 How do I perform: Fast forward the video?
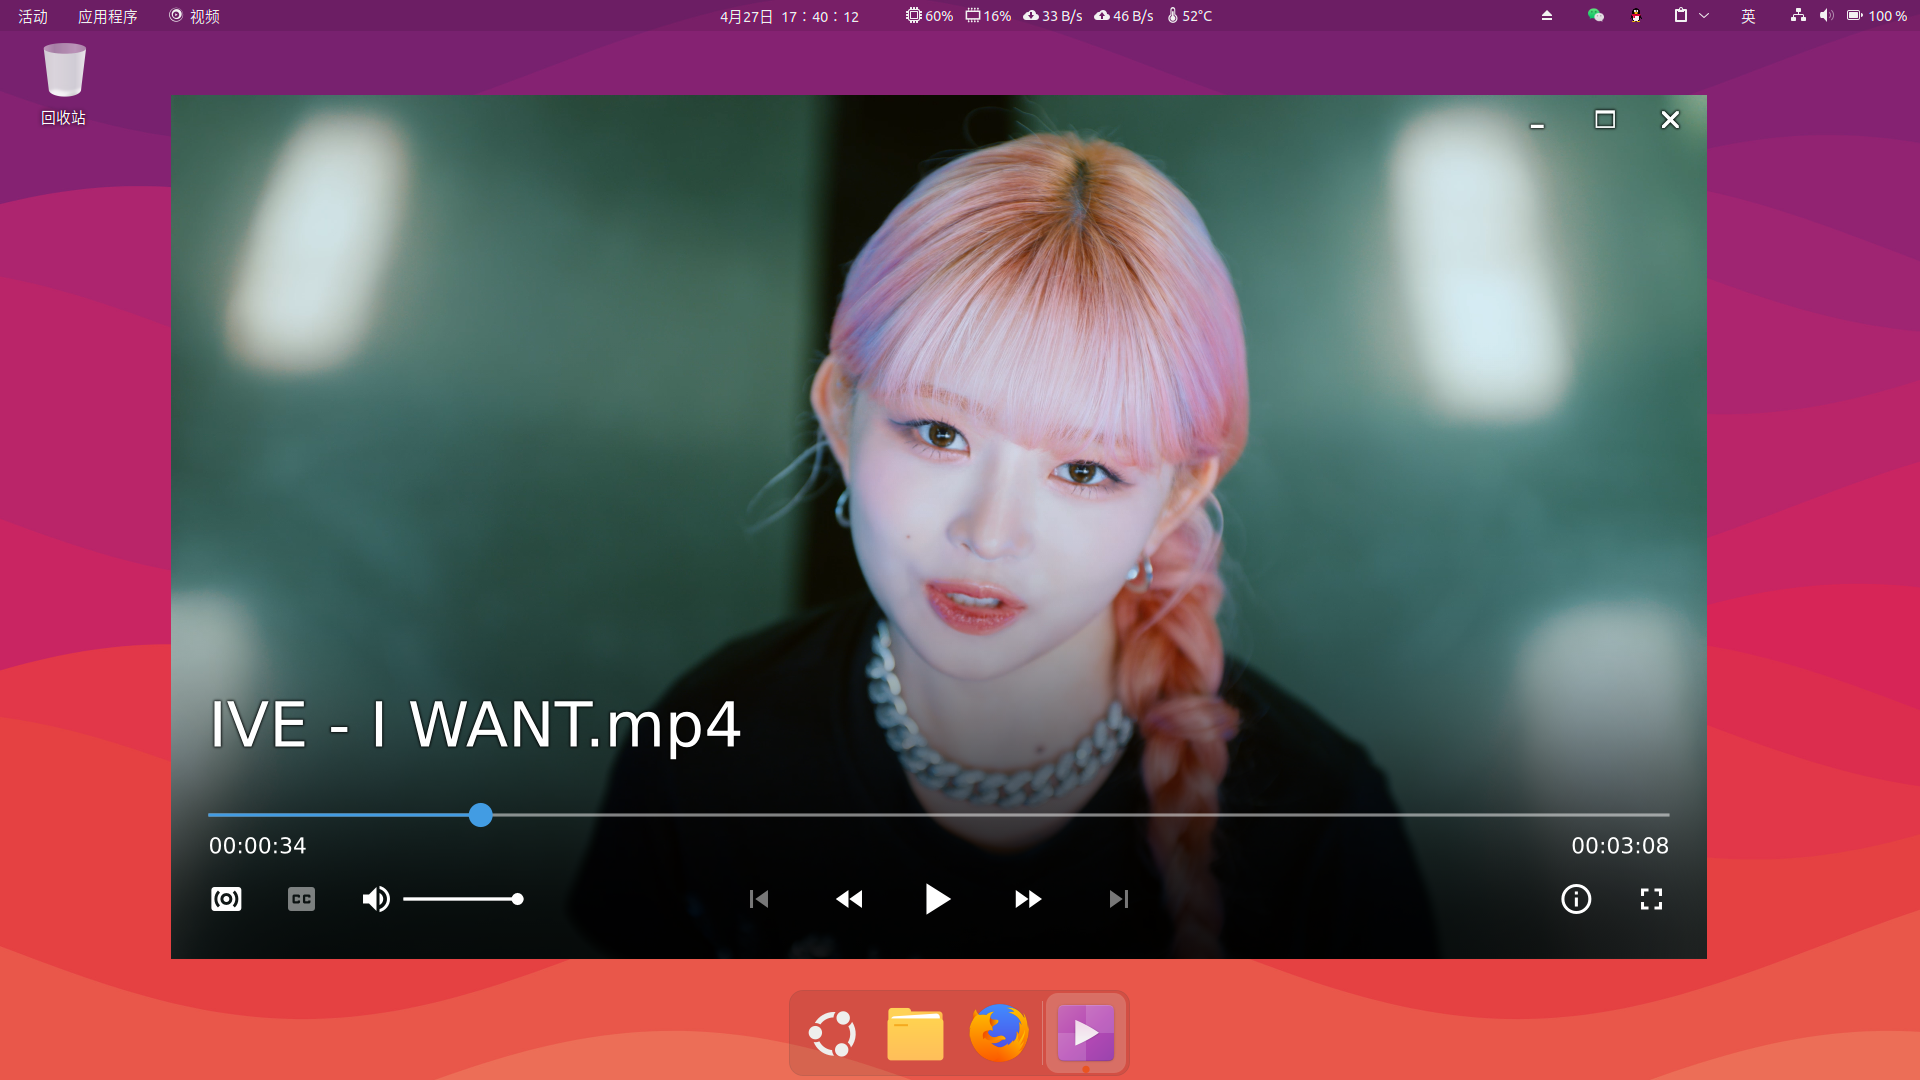(1027, 899)
